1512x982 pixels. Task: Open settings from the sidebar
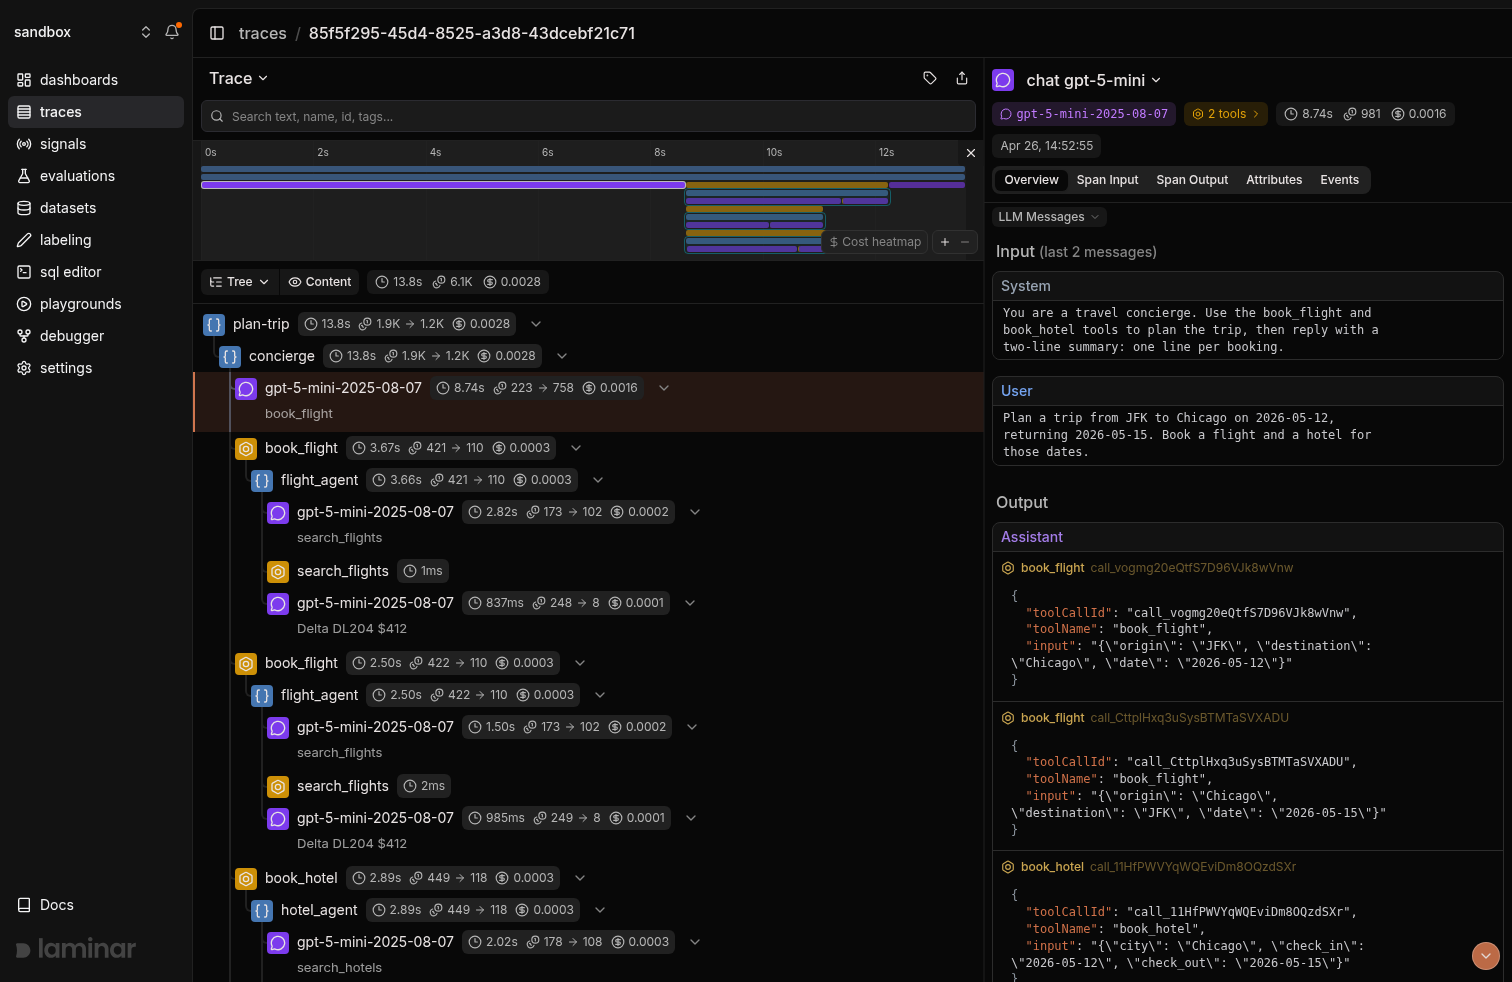click(96, 368)
